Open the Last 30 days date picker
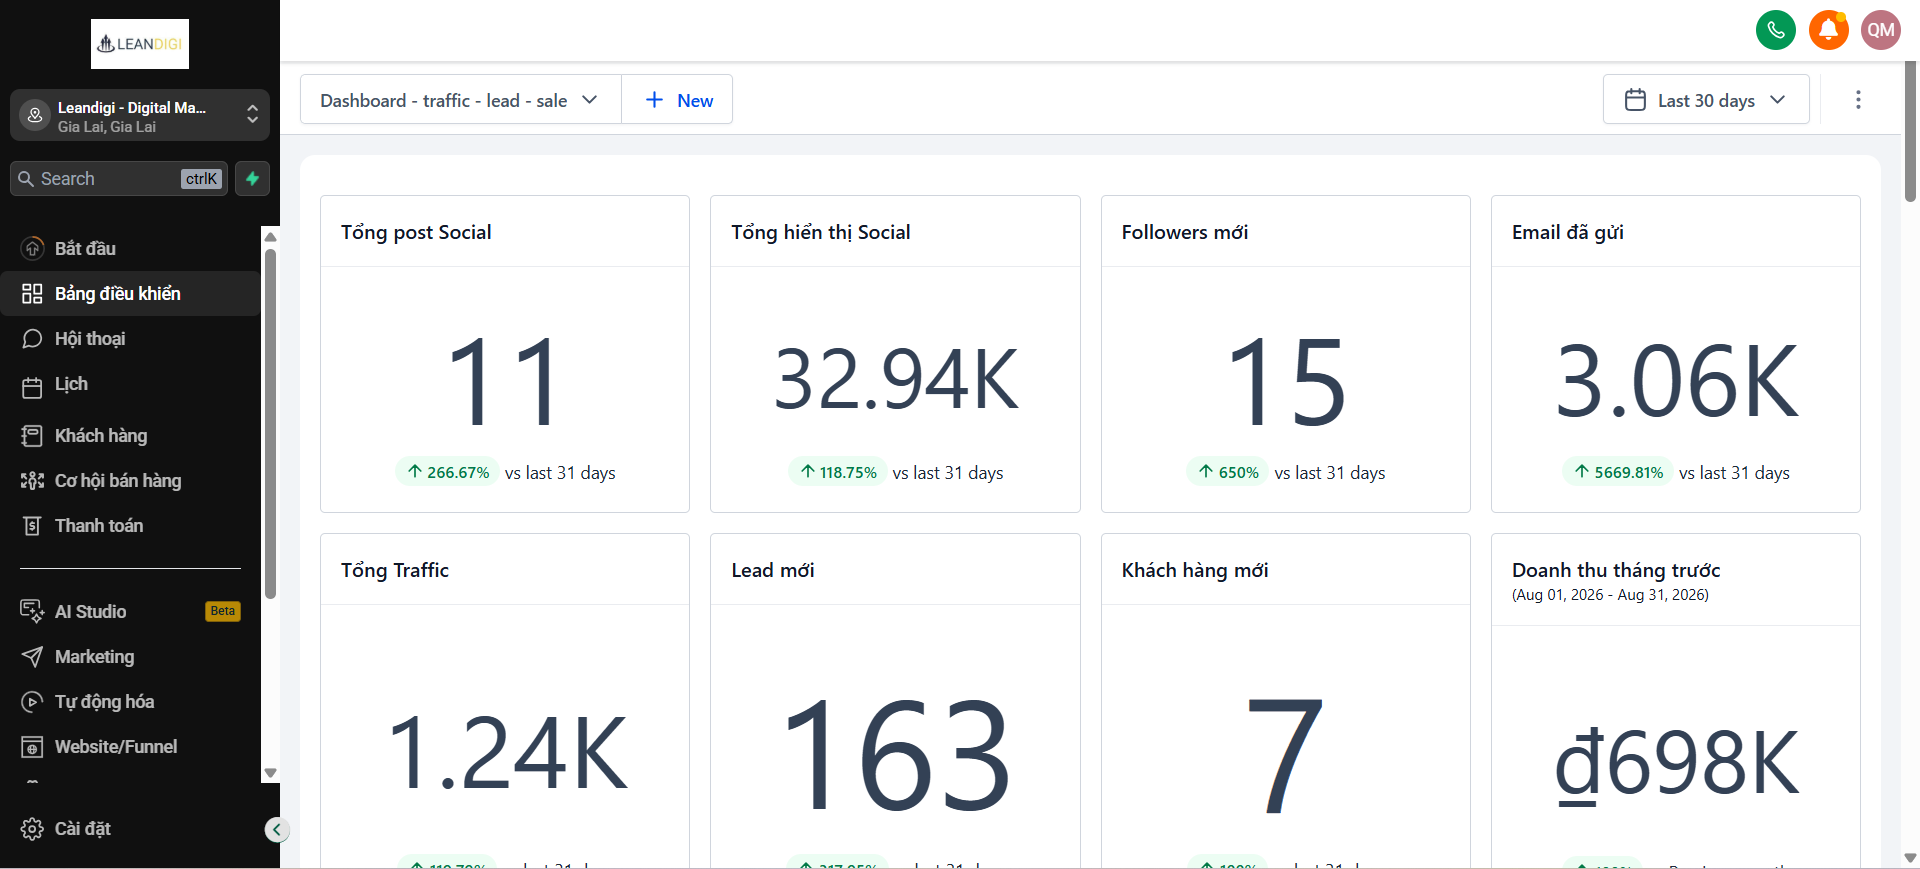The height and width of the screenshot is (869, 1920). [x=1706, y=100]
